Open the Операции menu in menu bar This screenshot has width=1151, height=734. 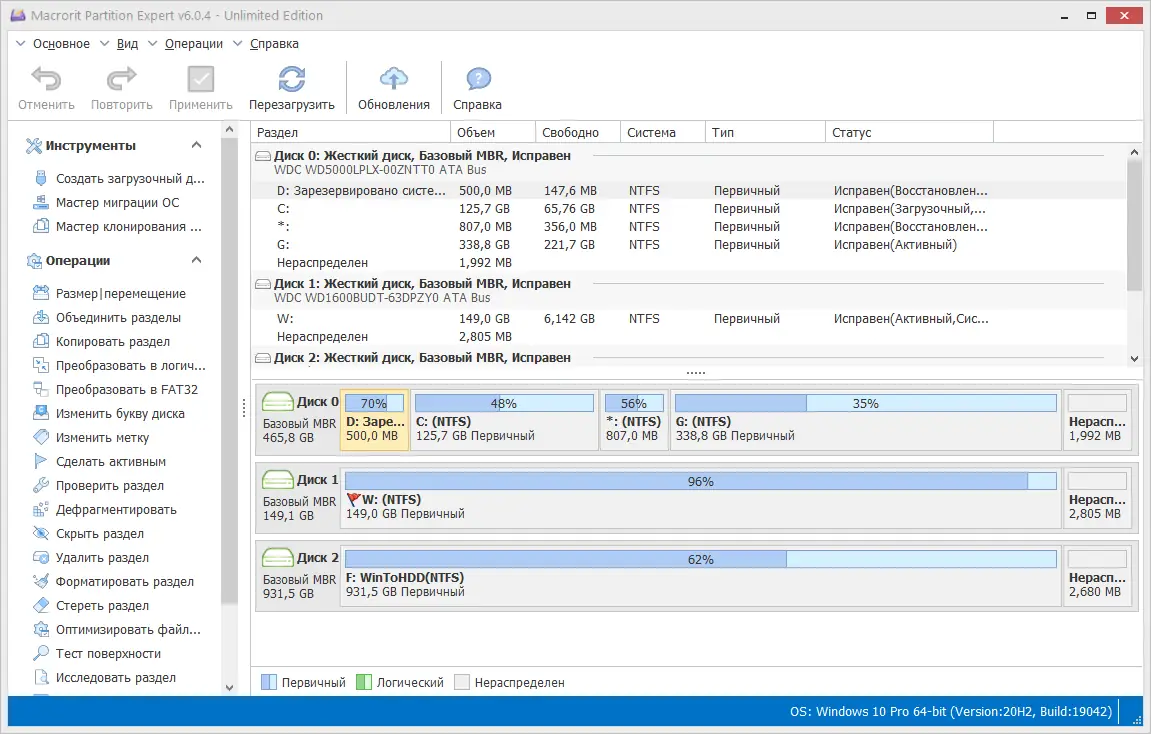coord(193,43)
